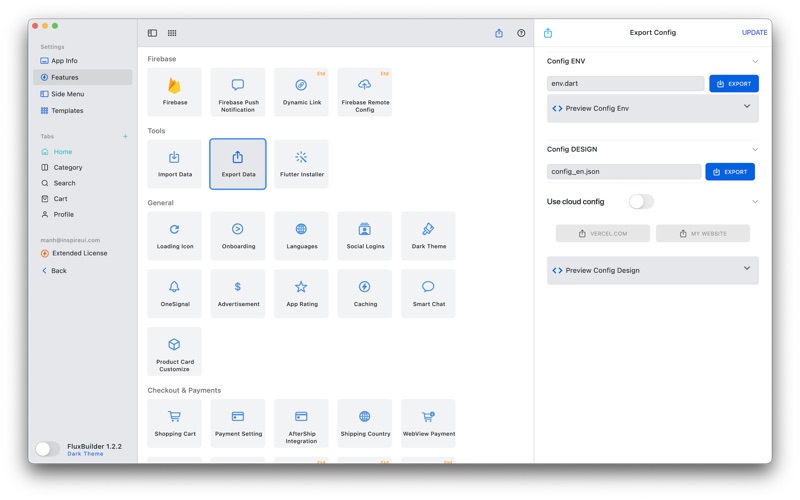
Task: Open the Smart Chat feature
Action: (x=428, y=293)
